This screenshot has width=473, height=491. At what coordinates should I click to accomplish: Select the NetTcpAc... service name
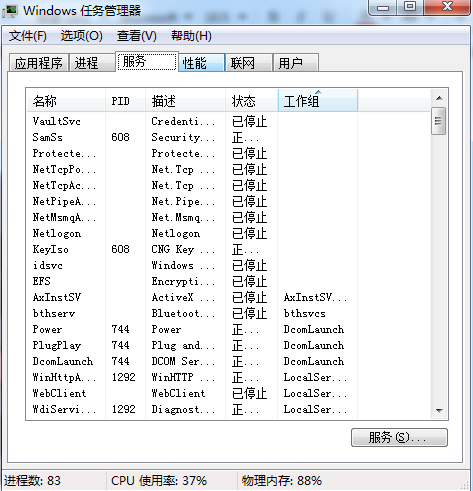tap(64, 185)
